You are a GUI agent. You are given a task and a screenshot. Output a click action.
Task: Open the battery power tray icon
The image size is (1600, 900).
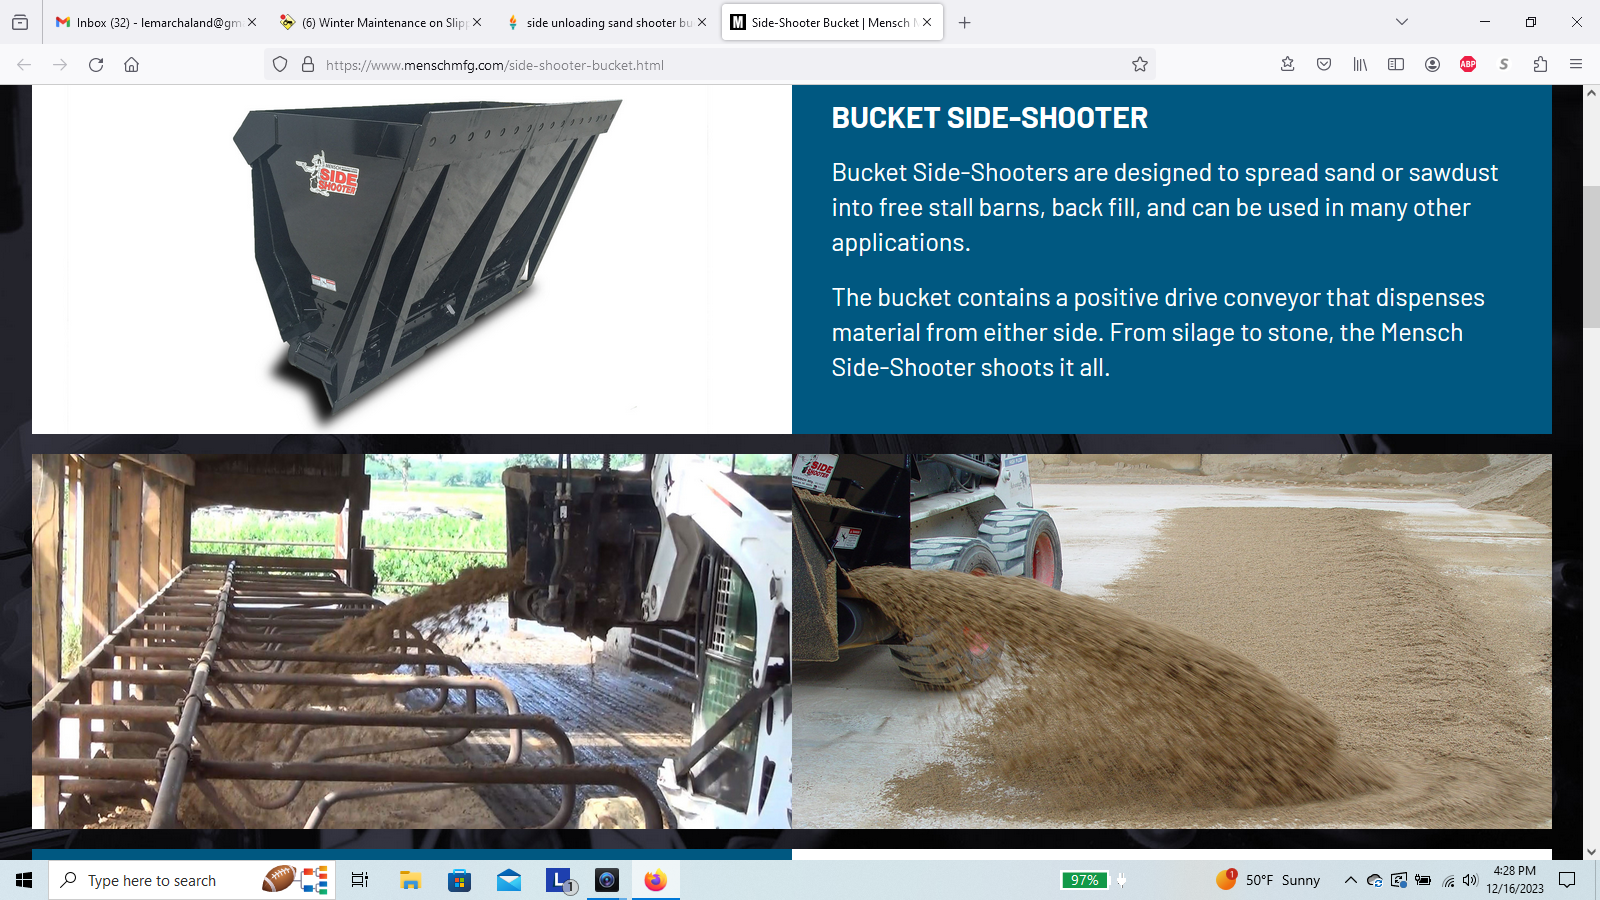1423,880
